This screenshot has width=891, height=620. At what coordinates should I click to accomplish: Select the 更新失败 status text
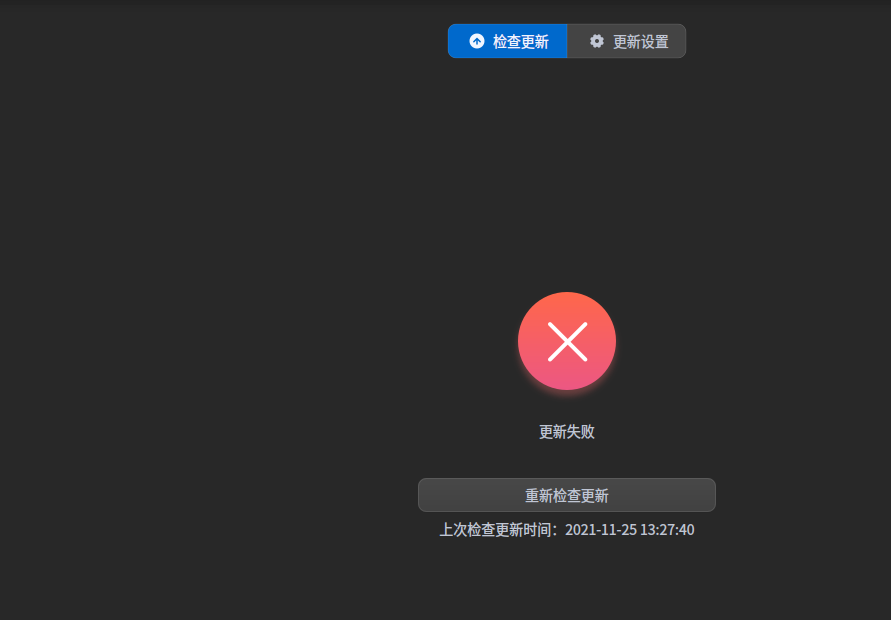(567, 432)
